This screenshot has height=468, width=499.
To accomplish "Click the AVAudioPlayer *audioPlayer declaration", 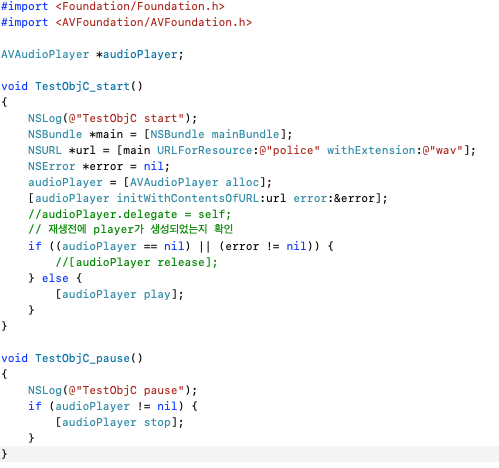I will point(92,54).
